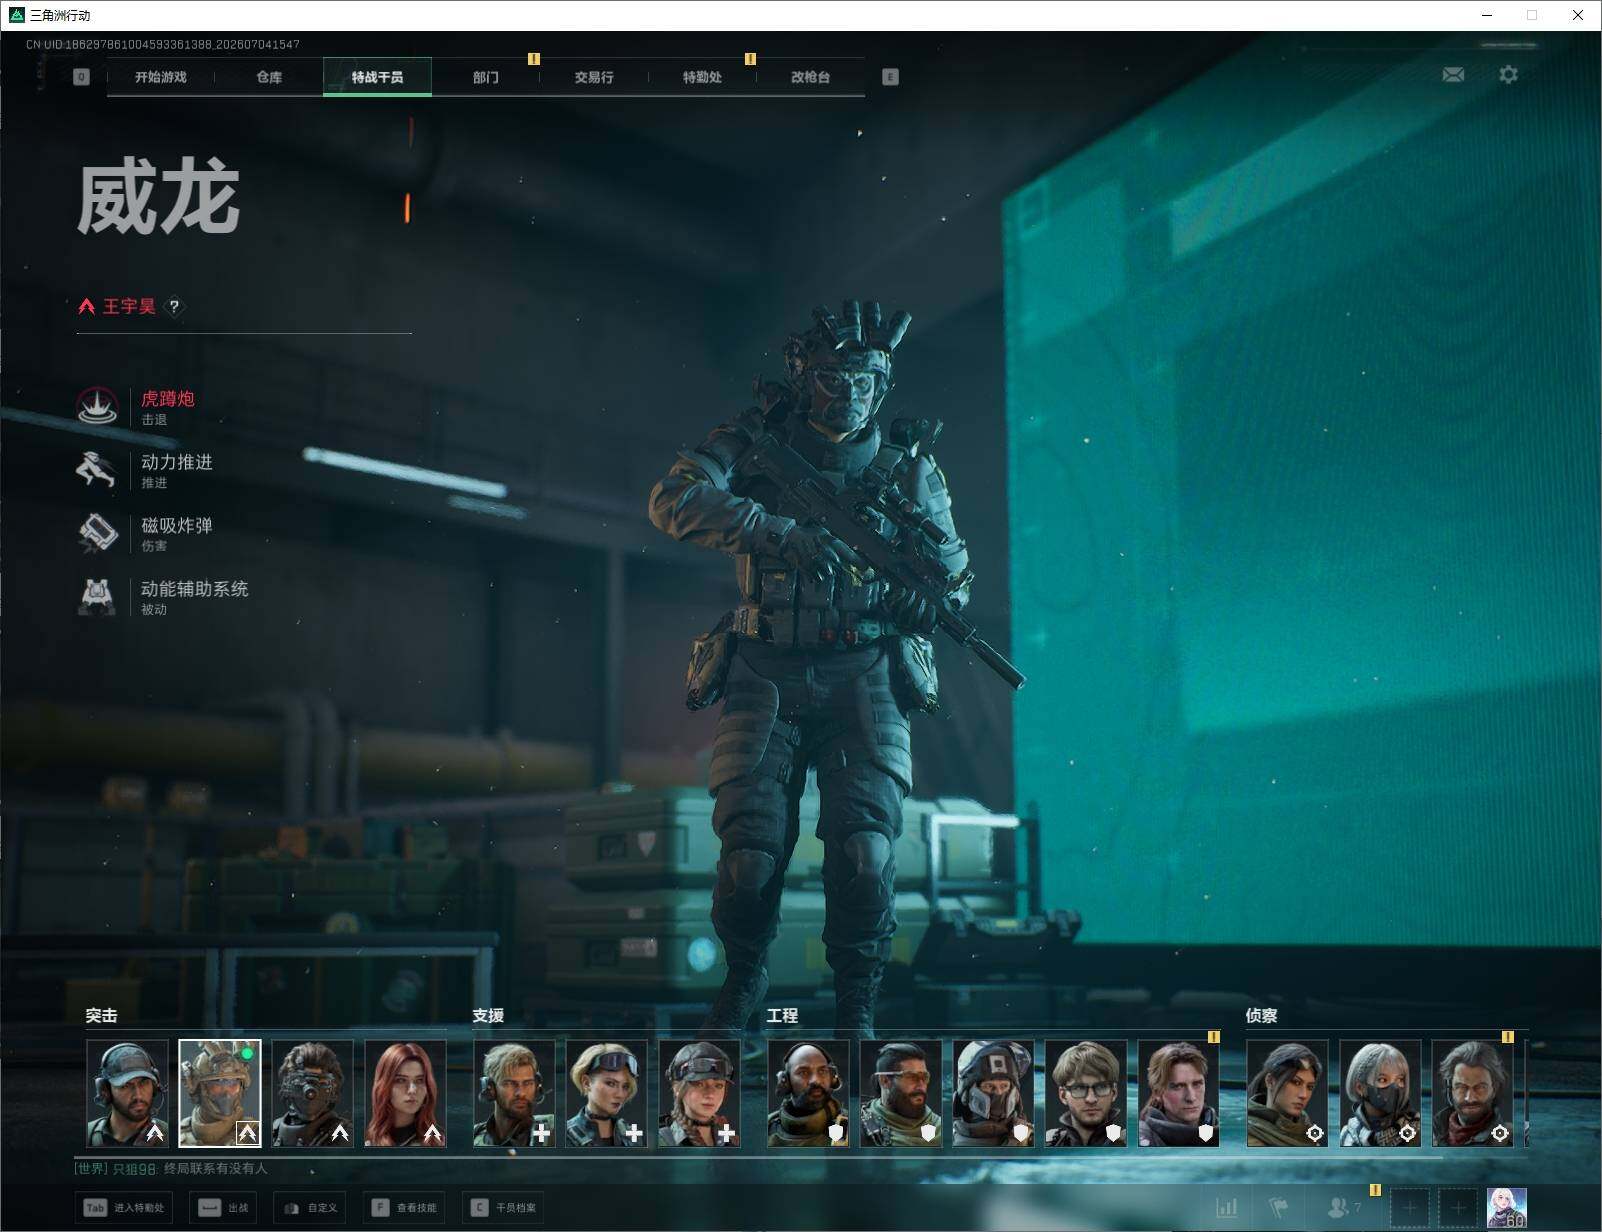Click the world chat message line
The width and height of the screenshot is (1602, 1232).
pyautogui.click(x=171, y=1168)
